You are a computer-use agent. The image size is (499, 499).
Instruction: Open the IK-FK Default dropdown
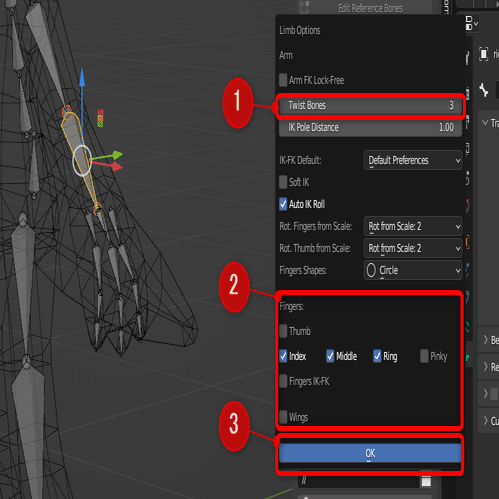click(x=413, y=160)
